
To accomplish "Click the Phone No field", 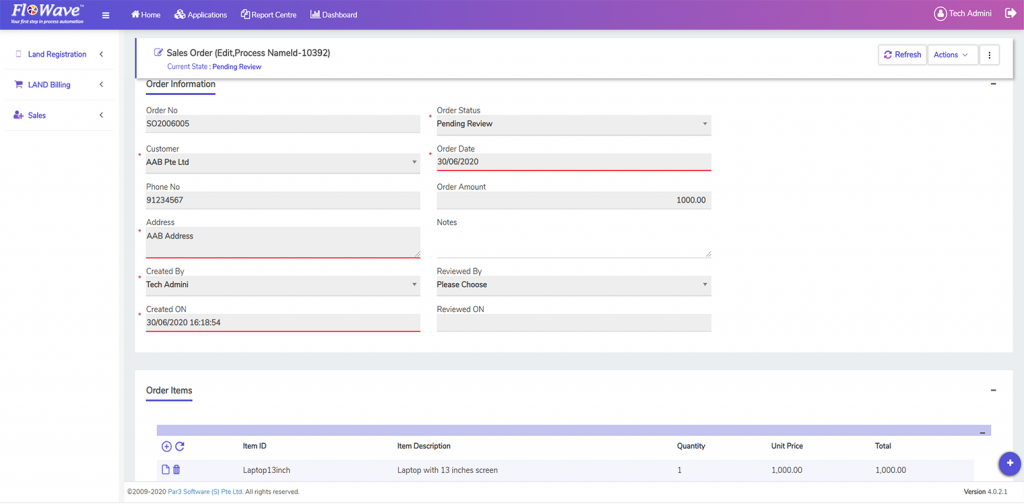I will tap(283, 200).
